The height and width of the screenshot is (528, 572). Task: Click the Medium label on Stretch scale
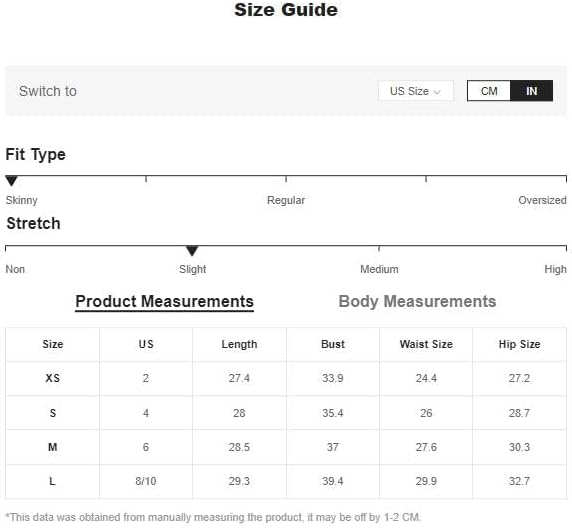(x=379, y=269)
